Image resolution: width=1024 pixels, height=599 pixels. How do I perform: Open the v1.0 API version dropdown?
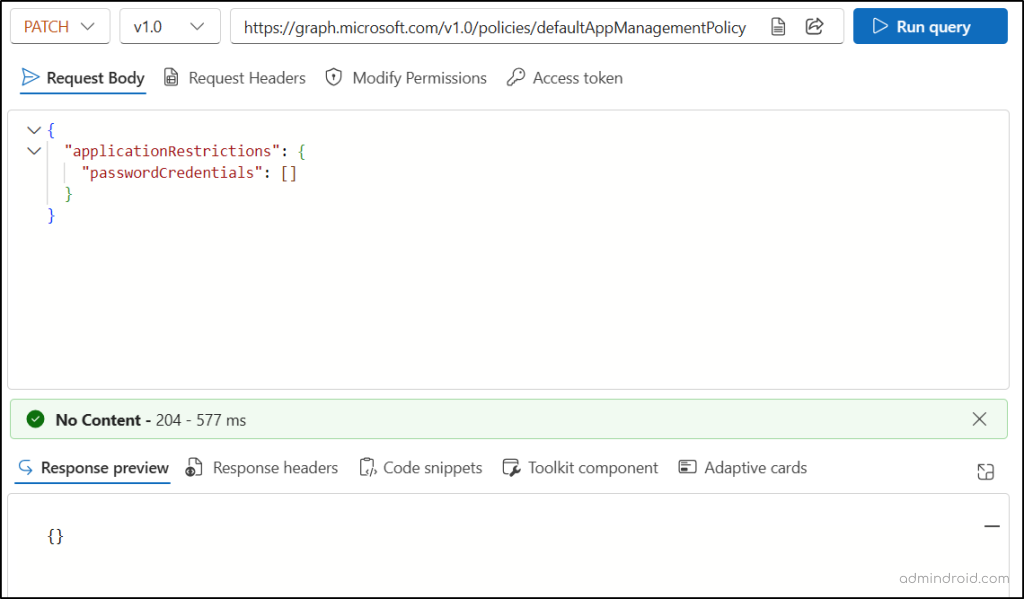[x=170, y=27]
